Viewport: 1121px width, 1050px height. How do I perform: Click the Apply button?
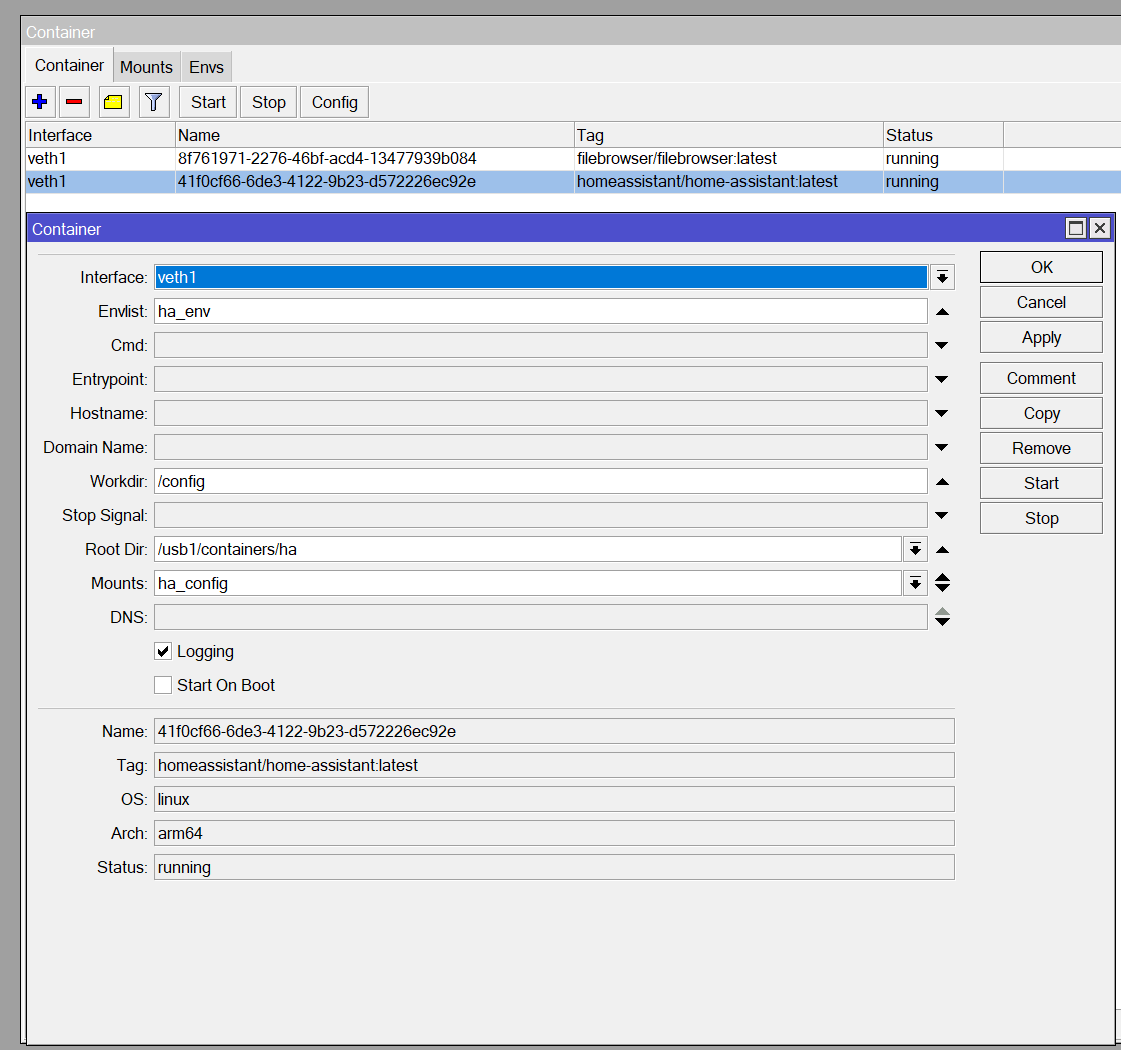pyautogui.click(x=1041, y=338)
